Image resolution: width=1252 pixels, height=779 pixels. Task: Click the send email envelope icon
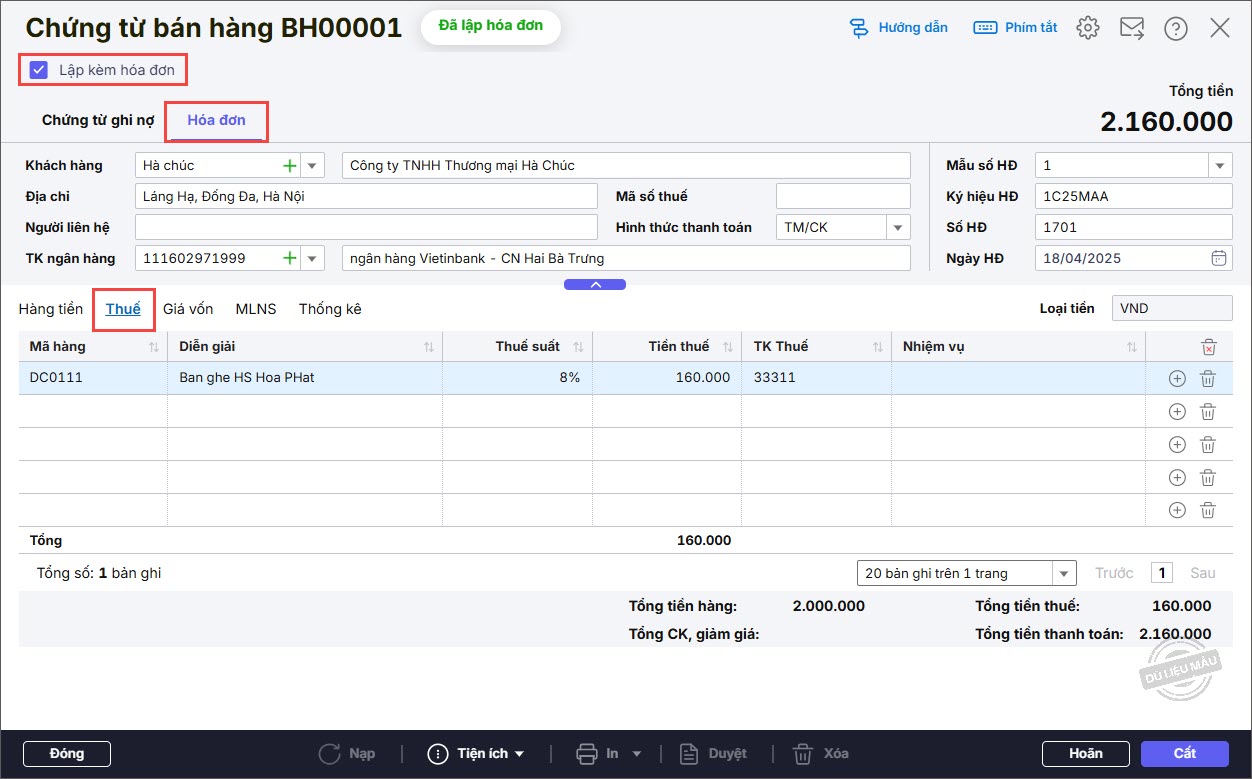point(1132,28)
